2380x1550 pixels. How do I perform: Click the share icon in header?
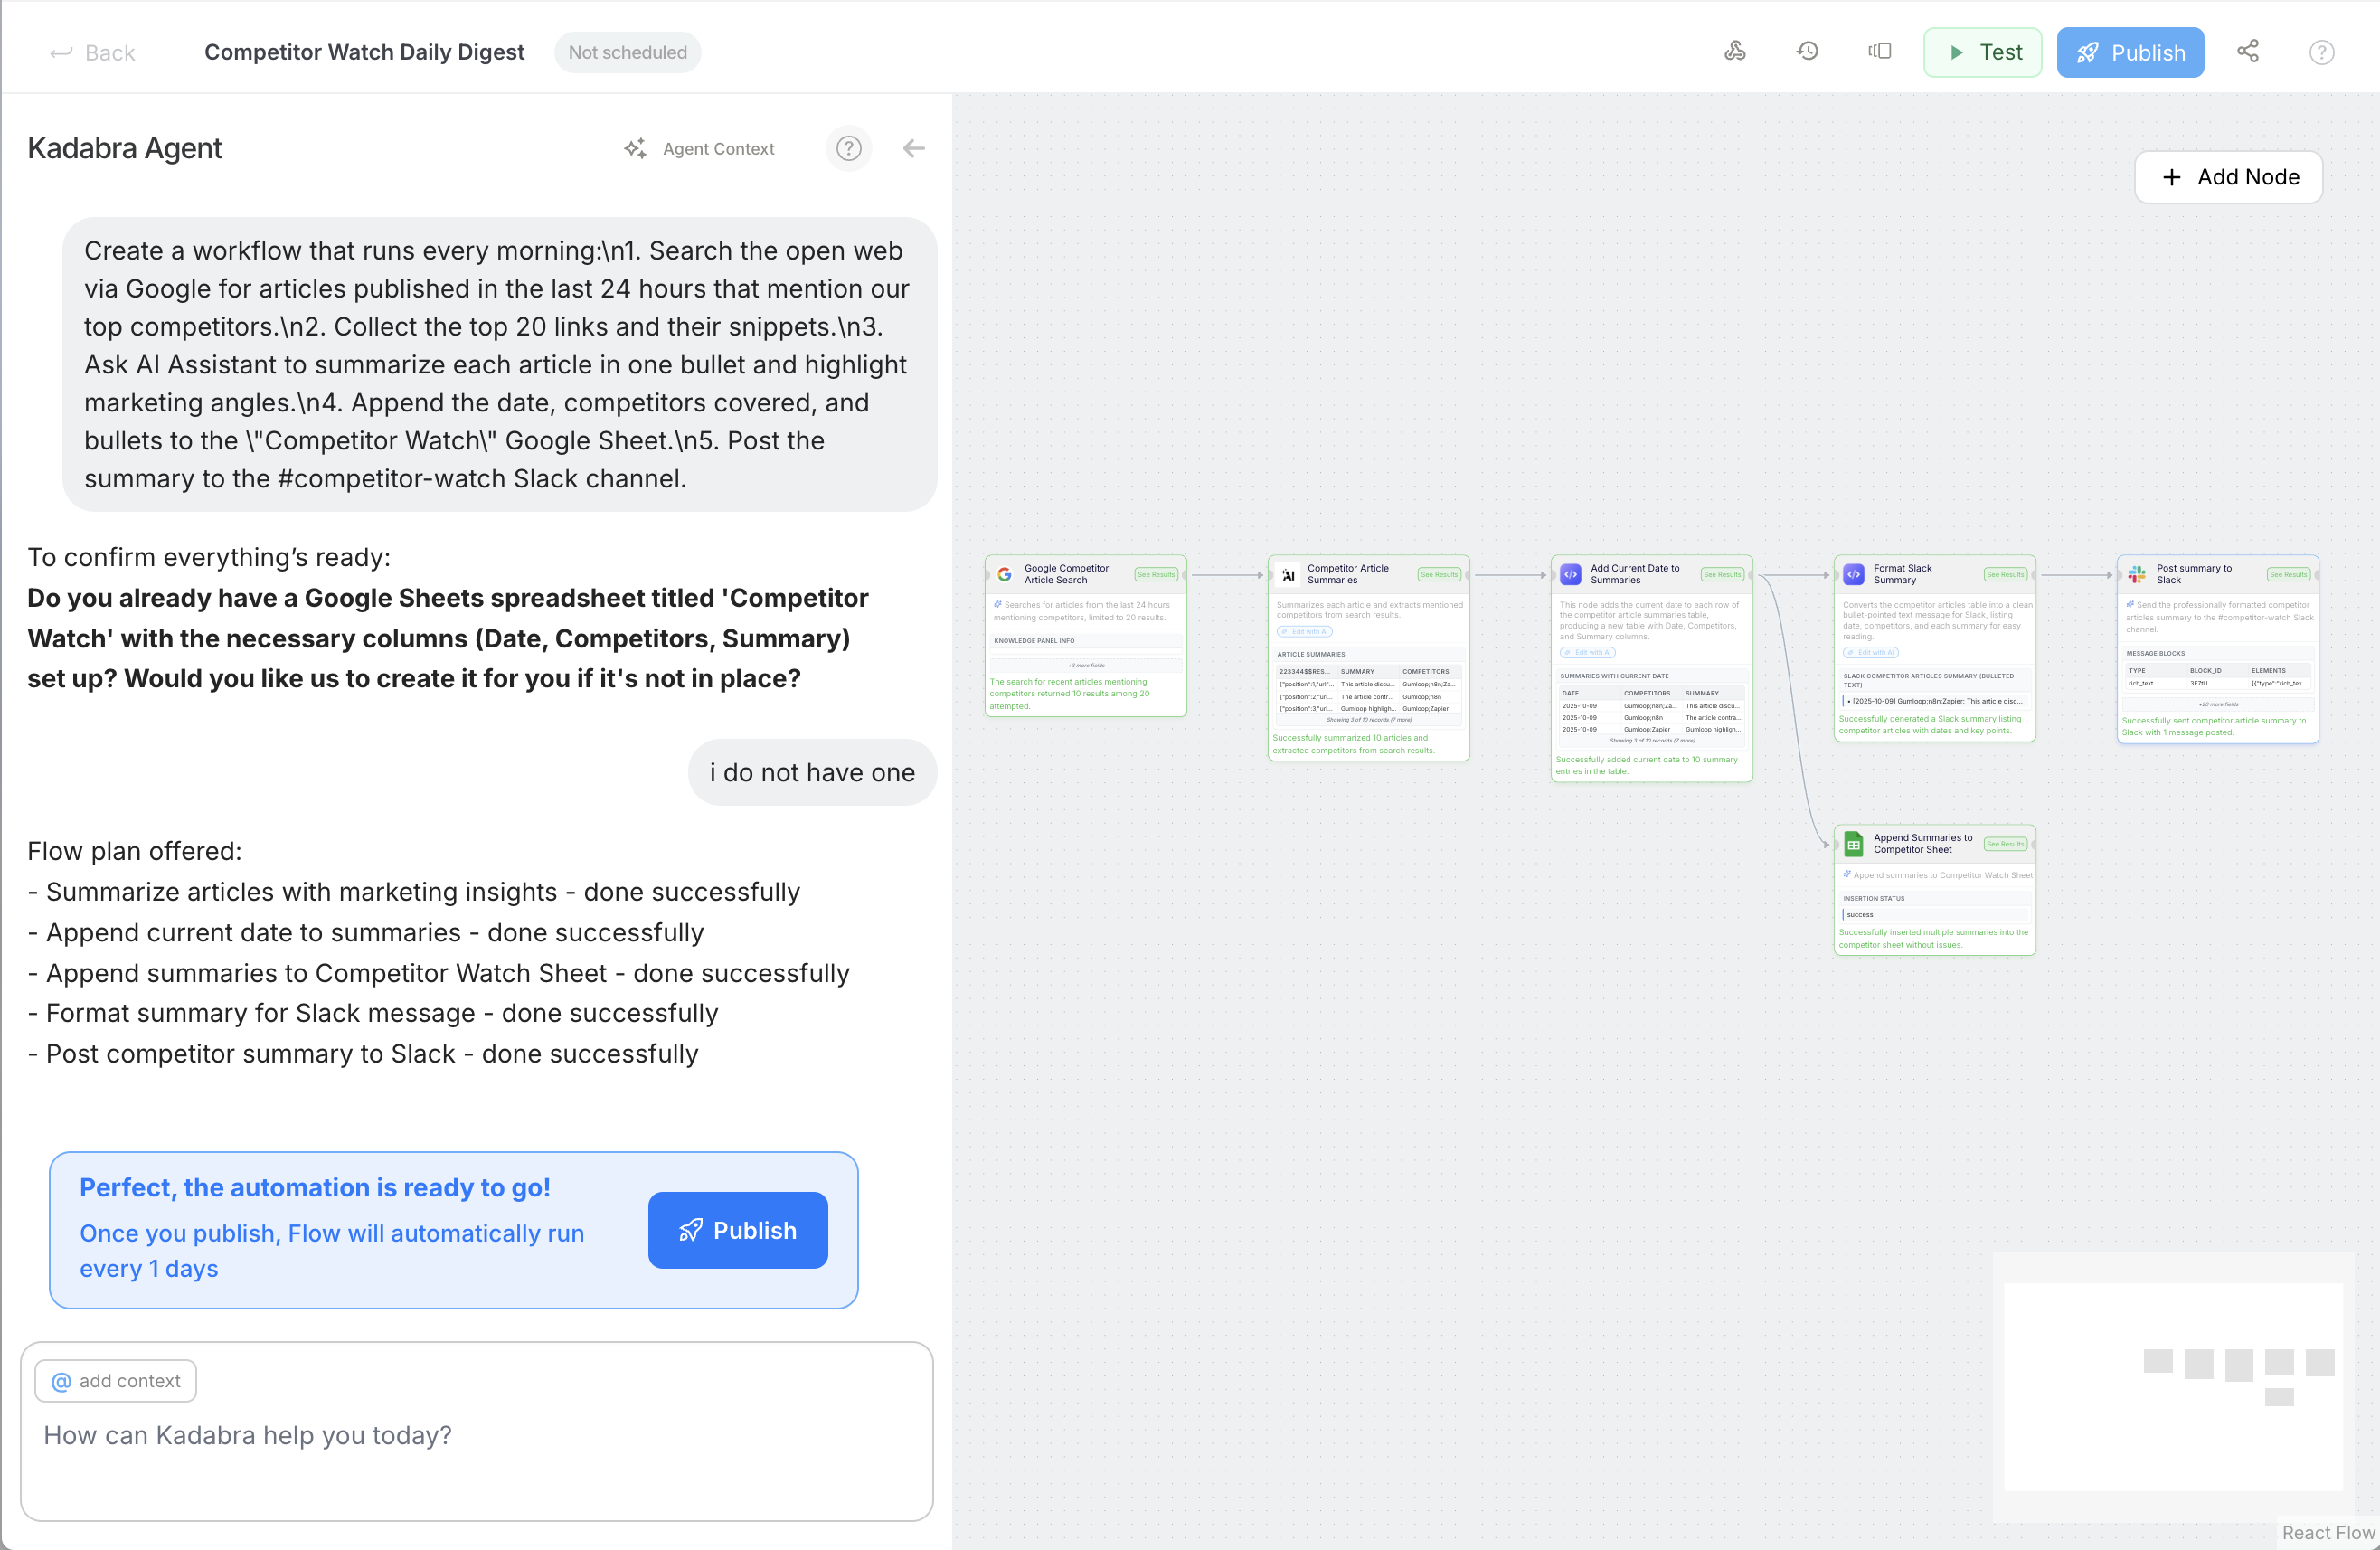tap(2248, 51)
